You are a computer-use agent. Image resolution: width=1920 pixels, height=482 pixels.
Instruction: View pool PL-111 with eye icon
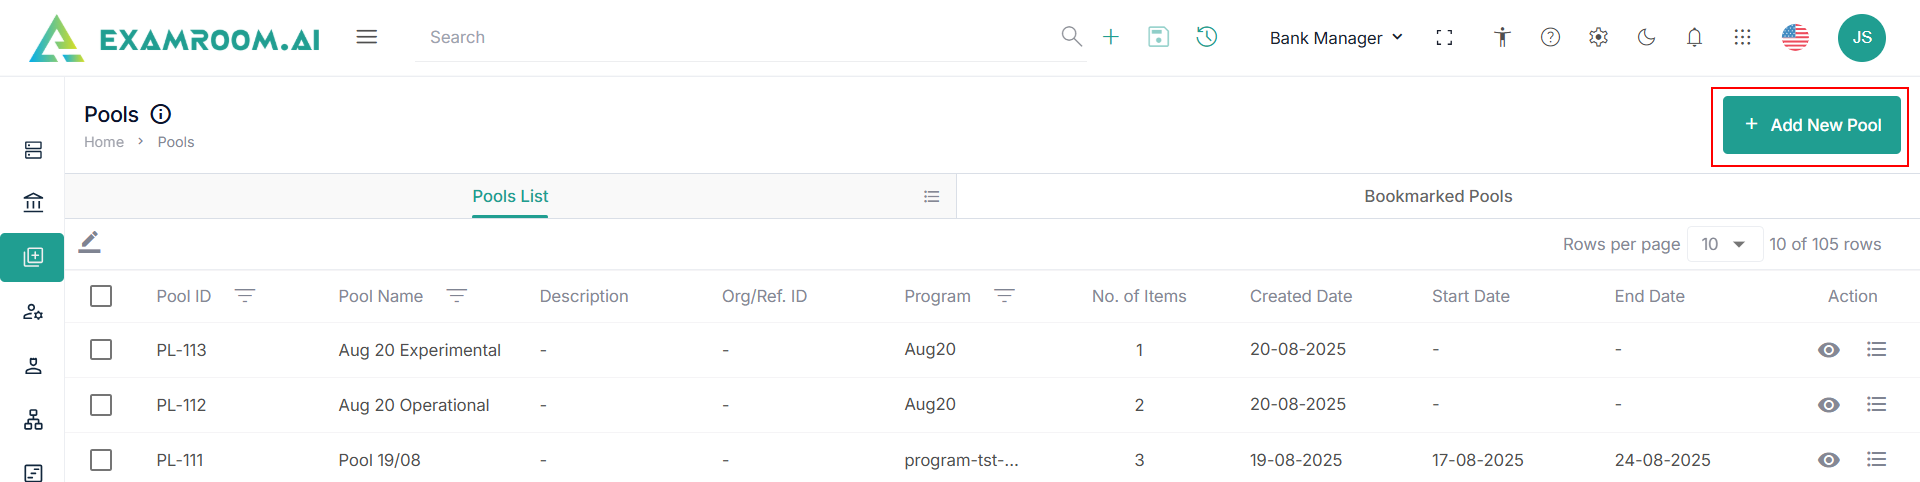[x=1828, y=460]
